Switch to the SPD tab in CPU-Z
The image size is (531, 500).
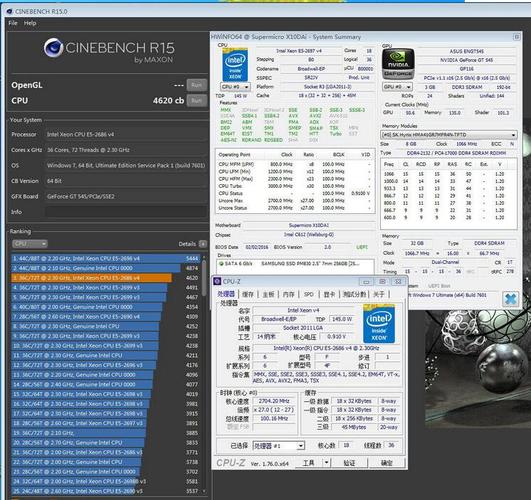click(309, 294)
